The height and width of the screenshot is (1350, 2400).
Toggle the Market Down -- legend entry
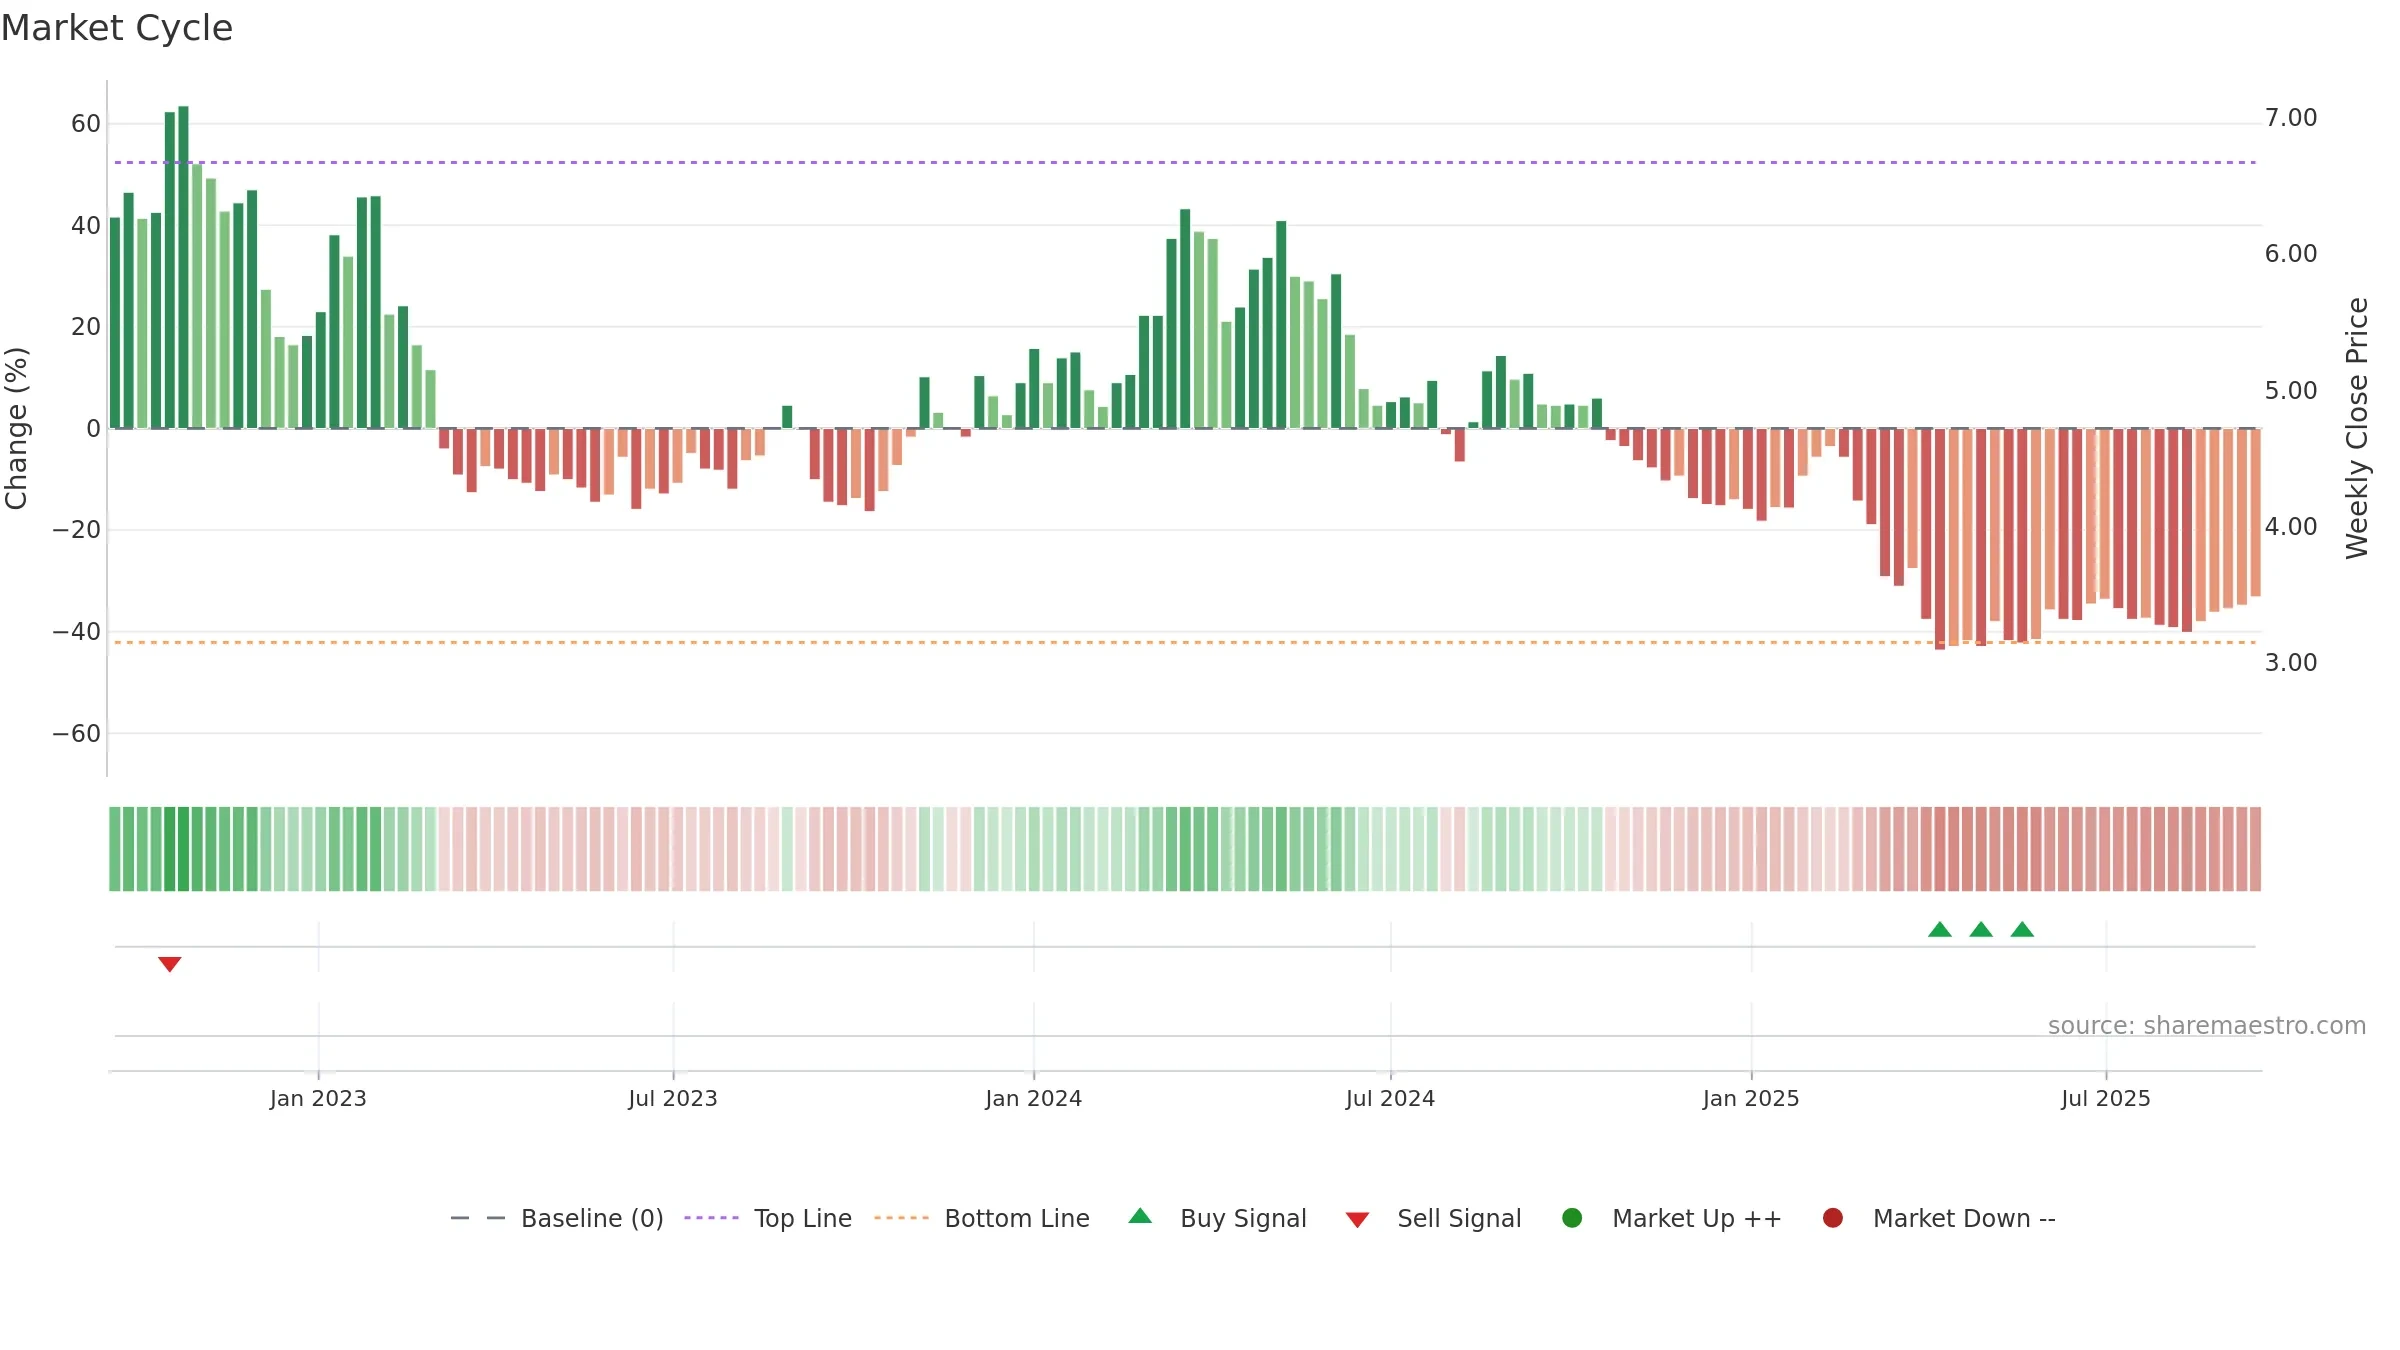coord(1938,1218)
